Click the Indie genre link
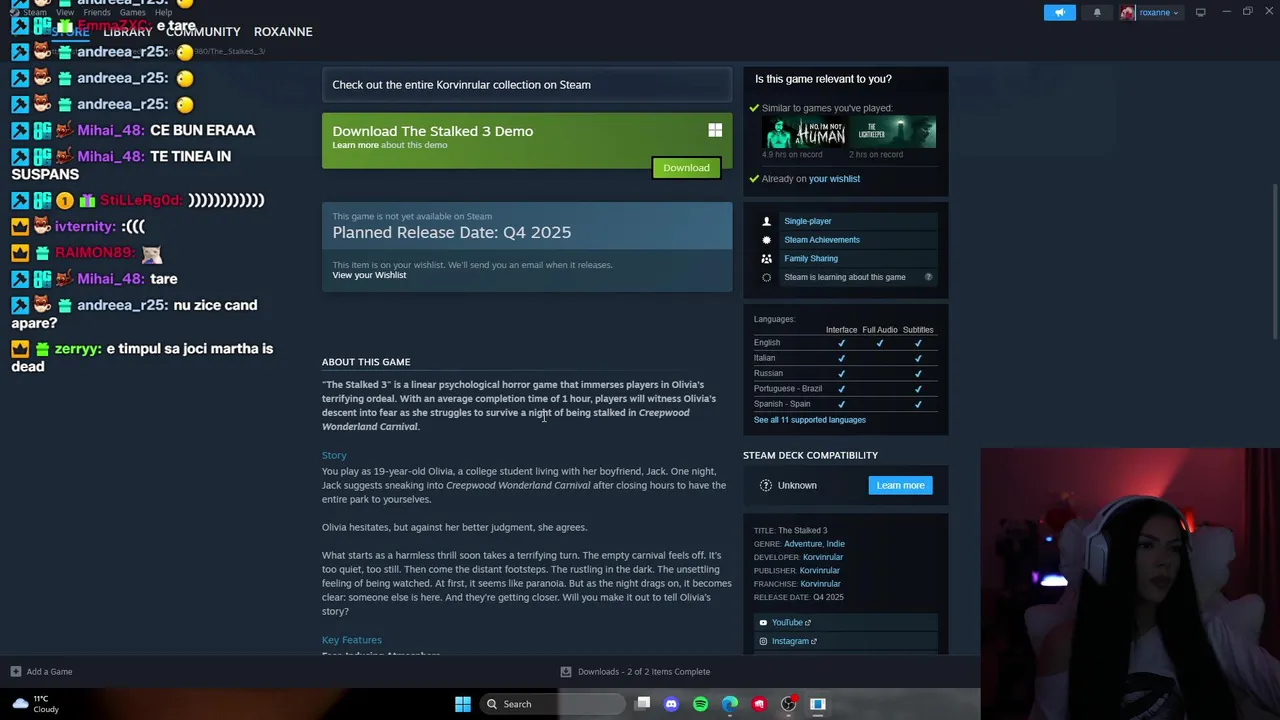1280x720 pixels. (x=835, y=544)
